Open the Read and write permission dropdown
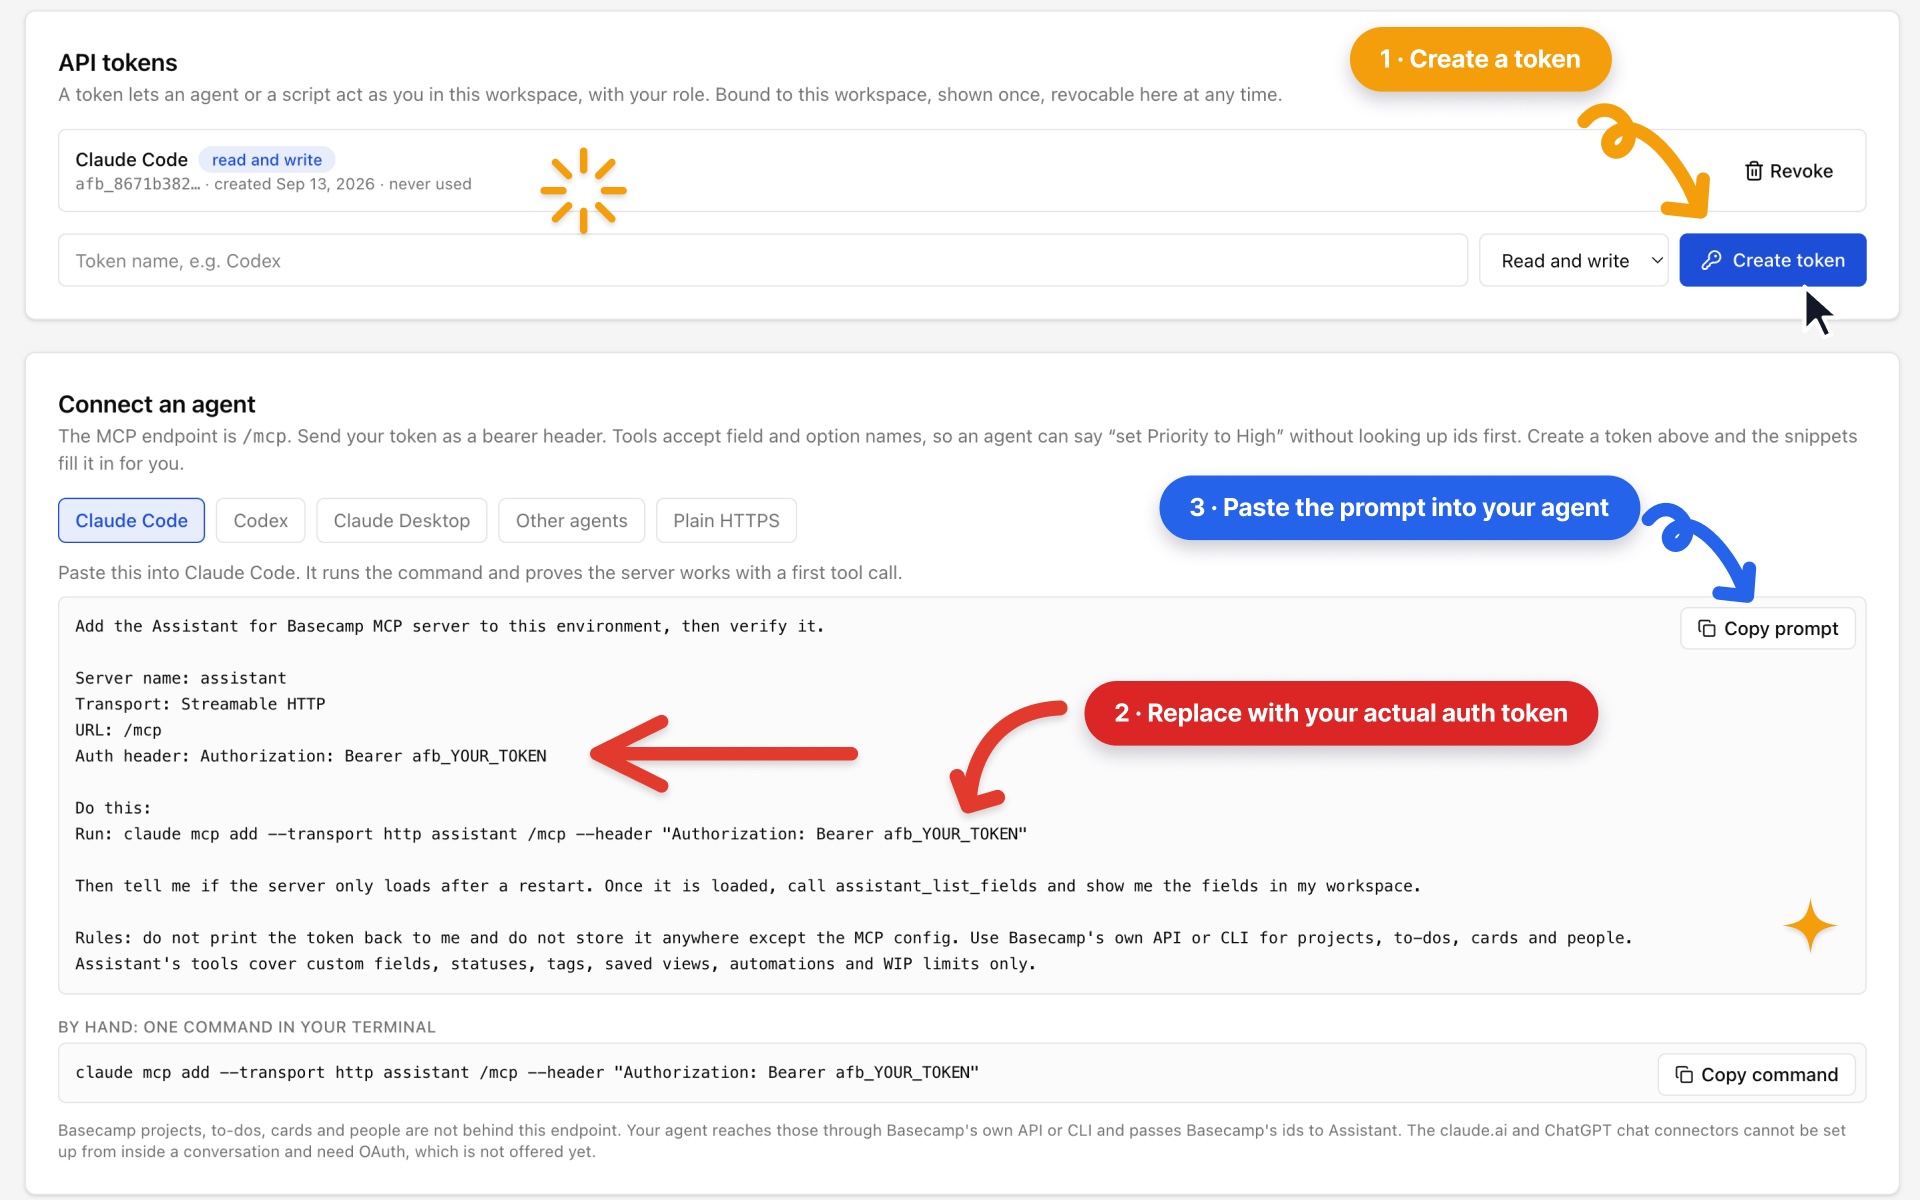1920x1200 pixels. (1573, 260)
